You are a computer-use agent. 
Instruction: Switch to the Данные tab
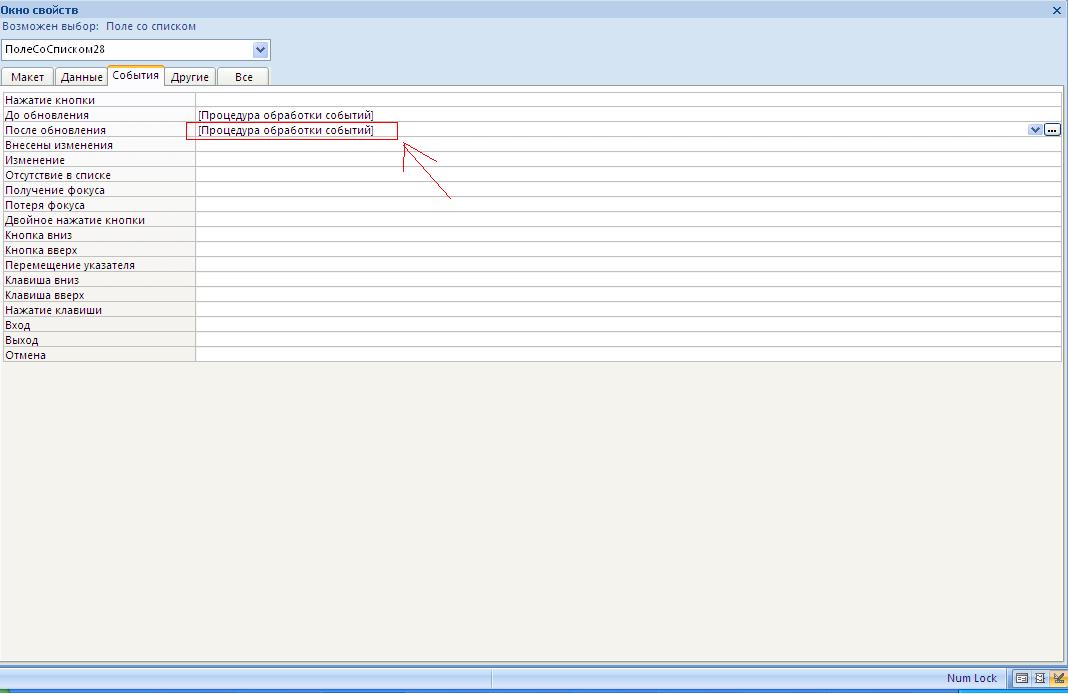[x=81, y=77]
